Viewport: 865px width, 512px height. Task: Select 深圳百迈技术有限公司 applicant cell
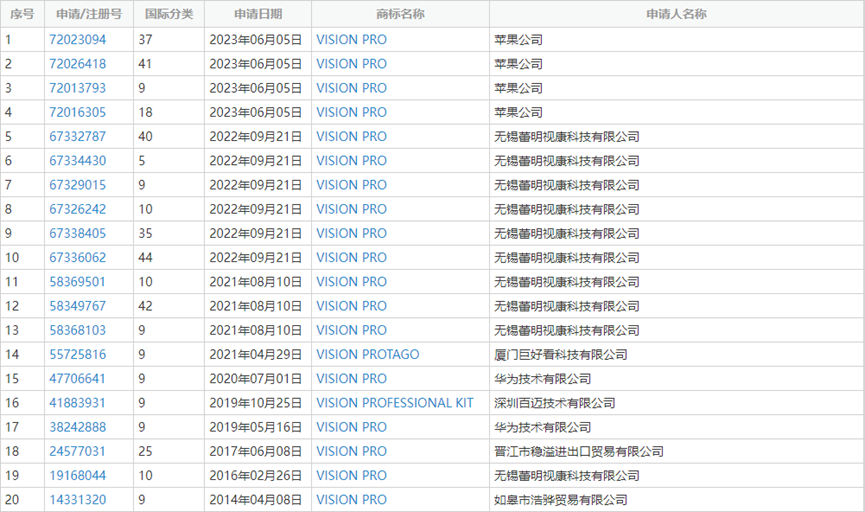[554, 403]
